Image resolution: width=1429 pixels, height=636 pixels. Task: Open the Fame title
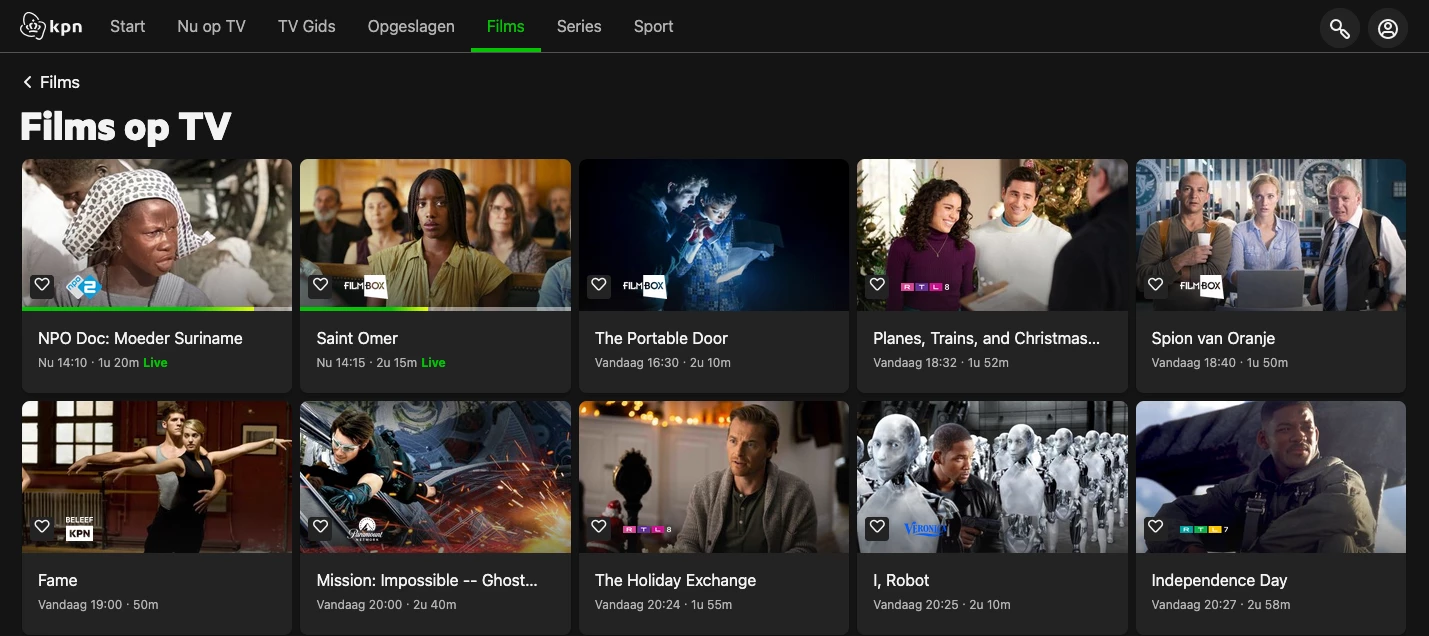click(x=58, y=580)
